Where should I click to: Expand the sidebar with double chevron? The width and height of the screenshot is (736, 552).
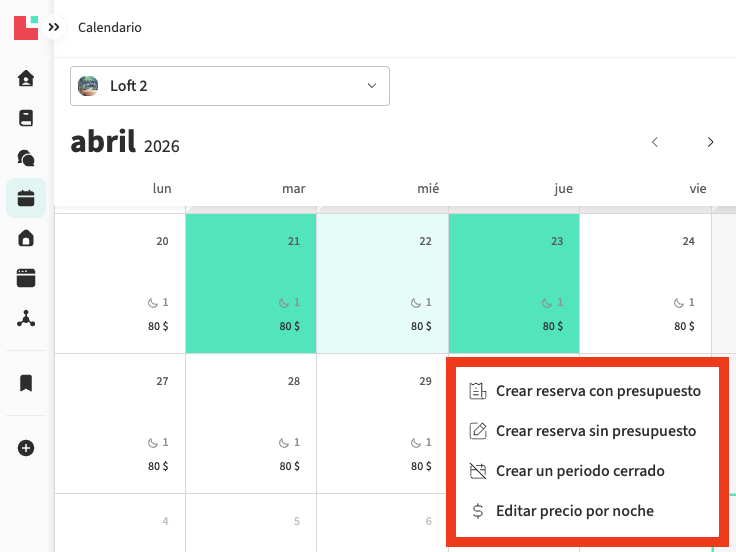[x=54, y=28]
